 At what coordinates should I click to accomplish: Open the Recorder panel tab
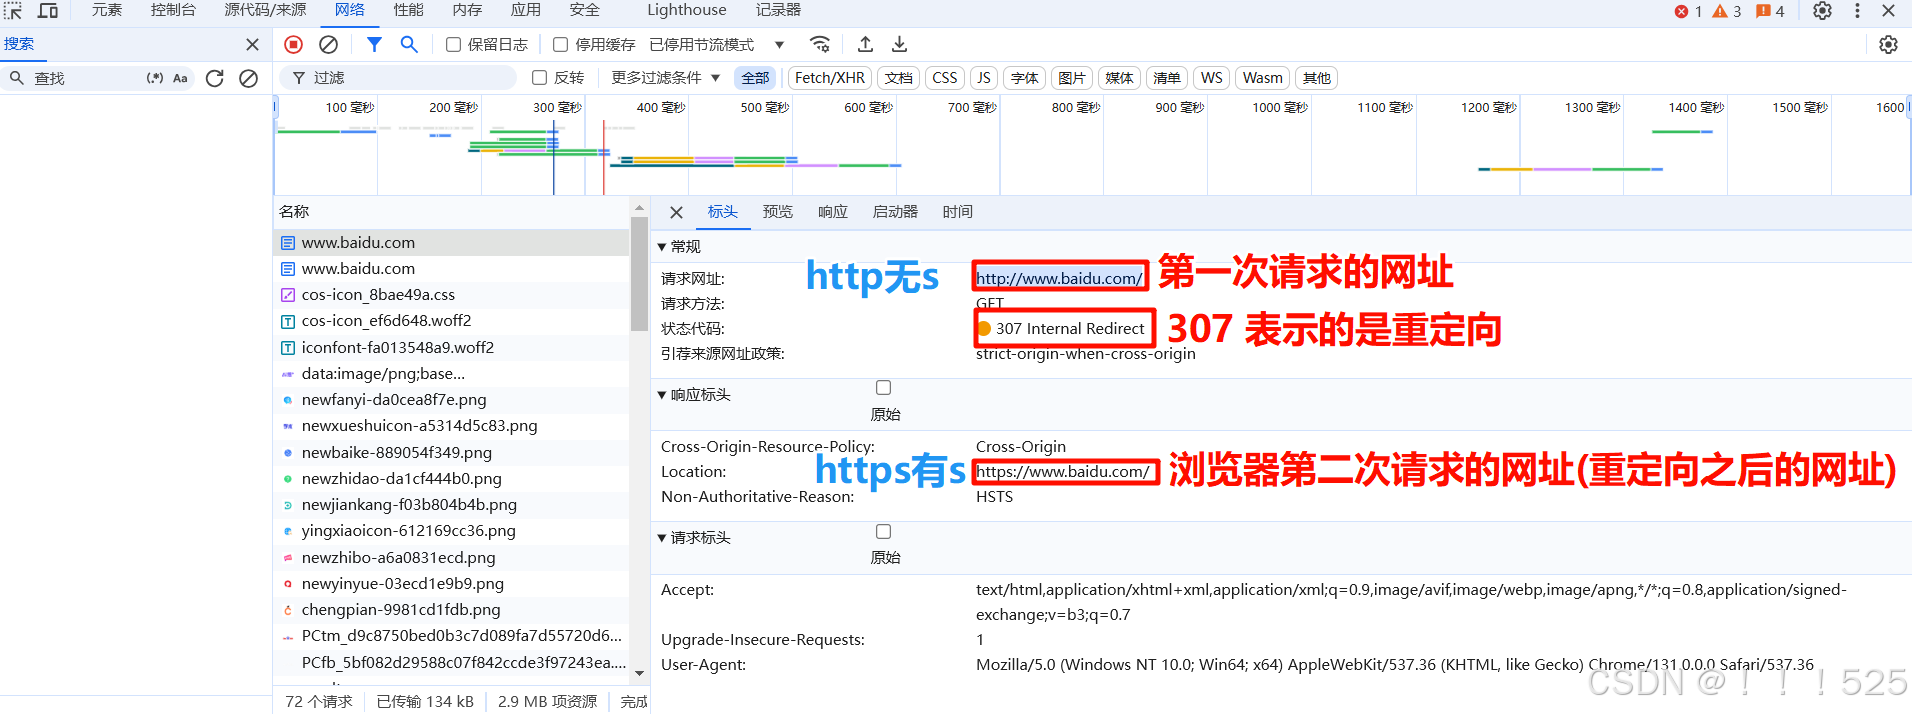click(x=778, y=10)
